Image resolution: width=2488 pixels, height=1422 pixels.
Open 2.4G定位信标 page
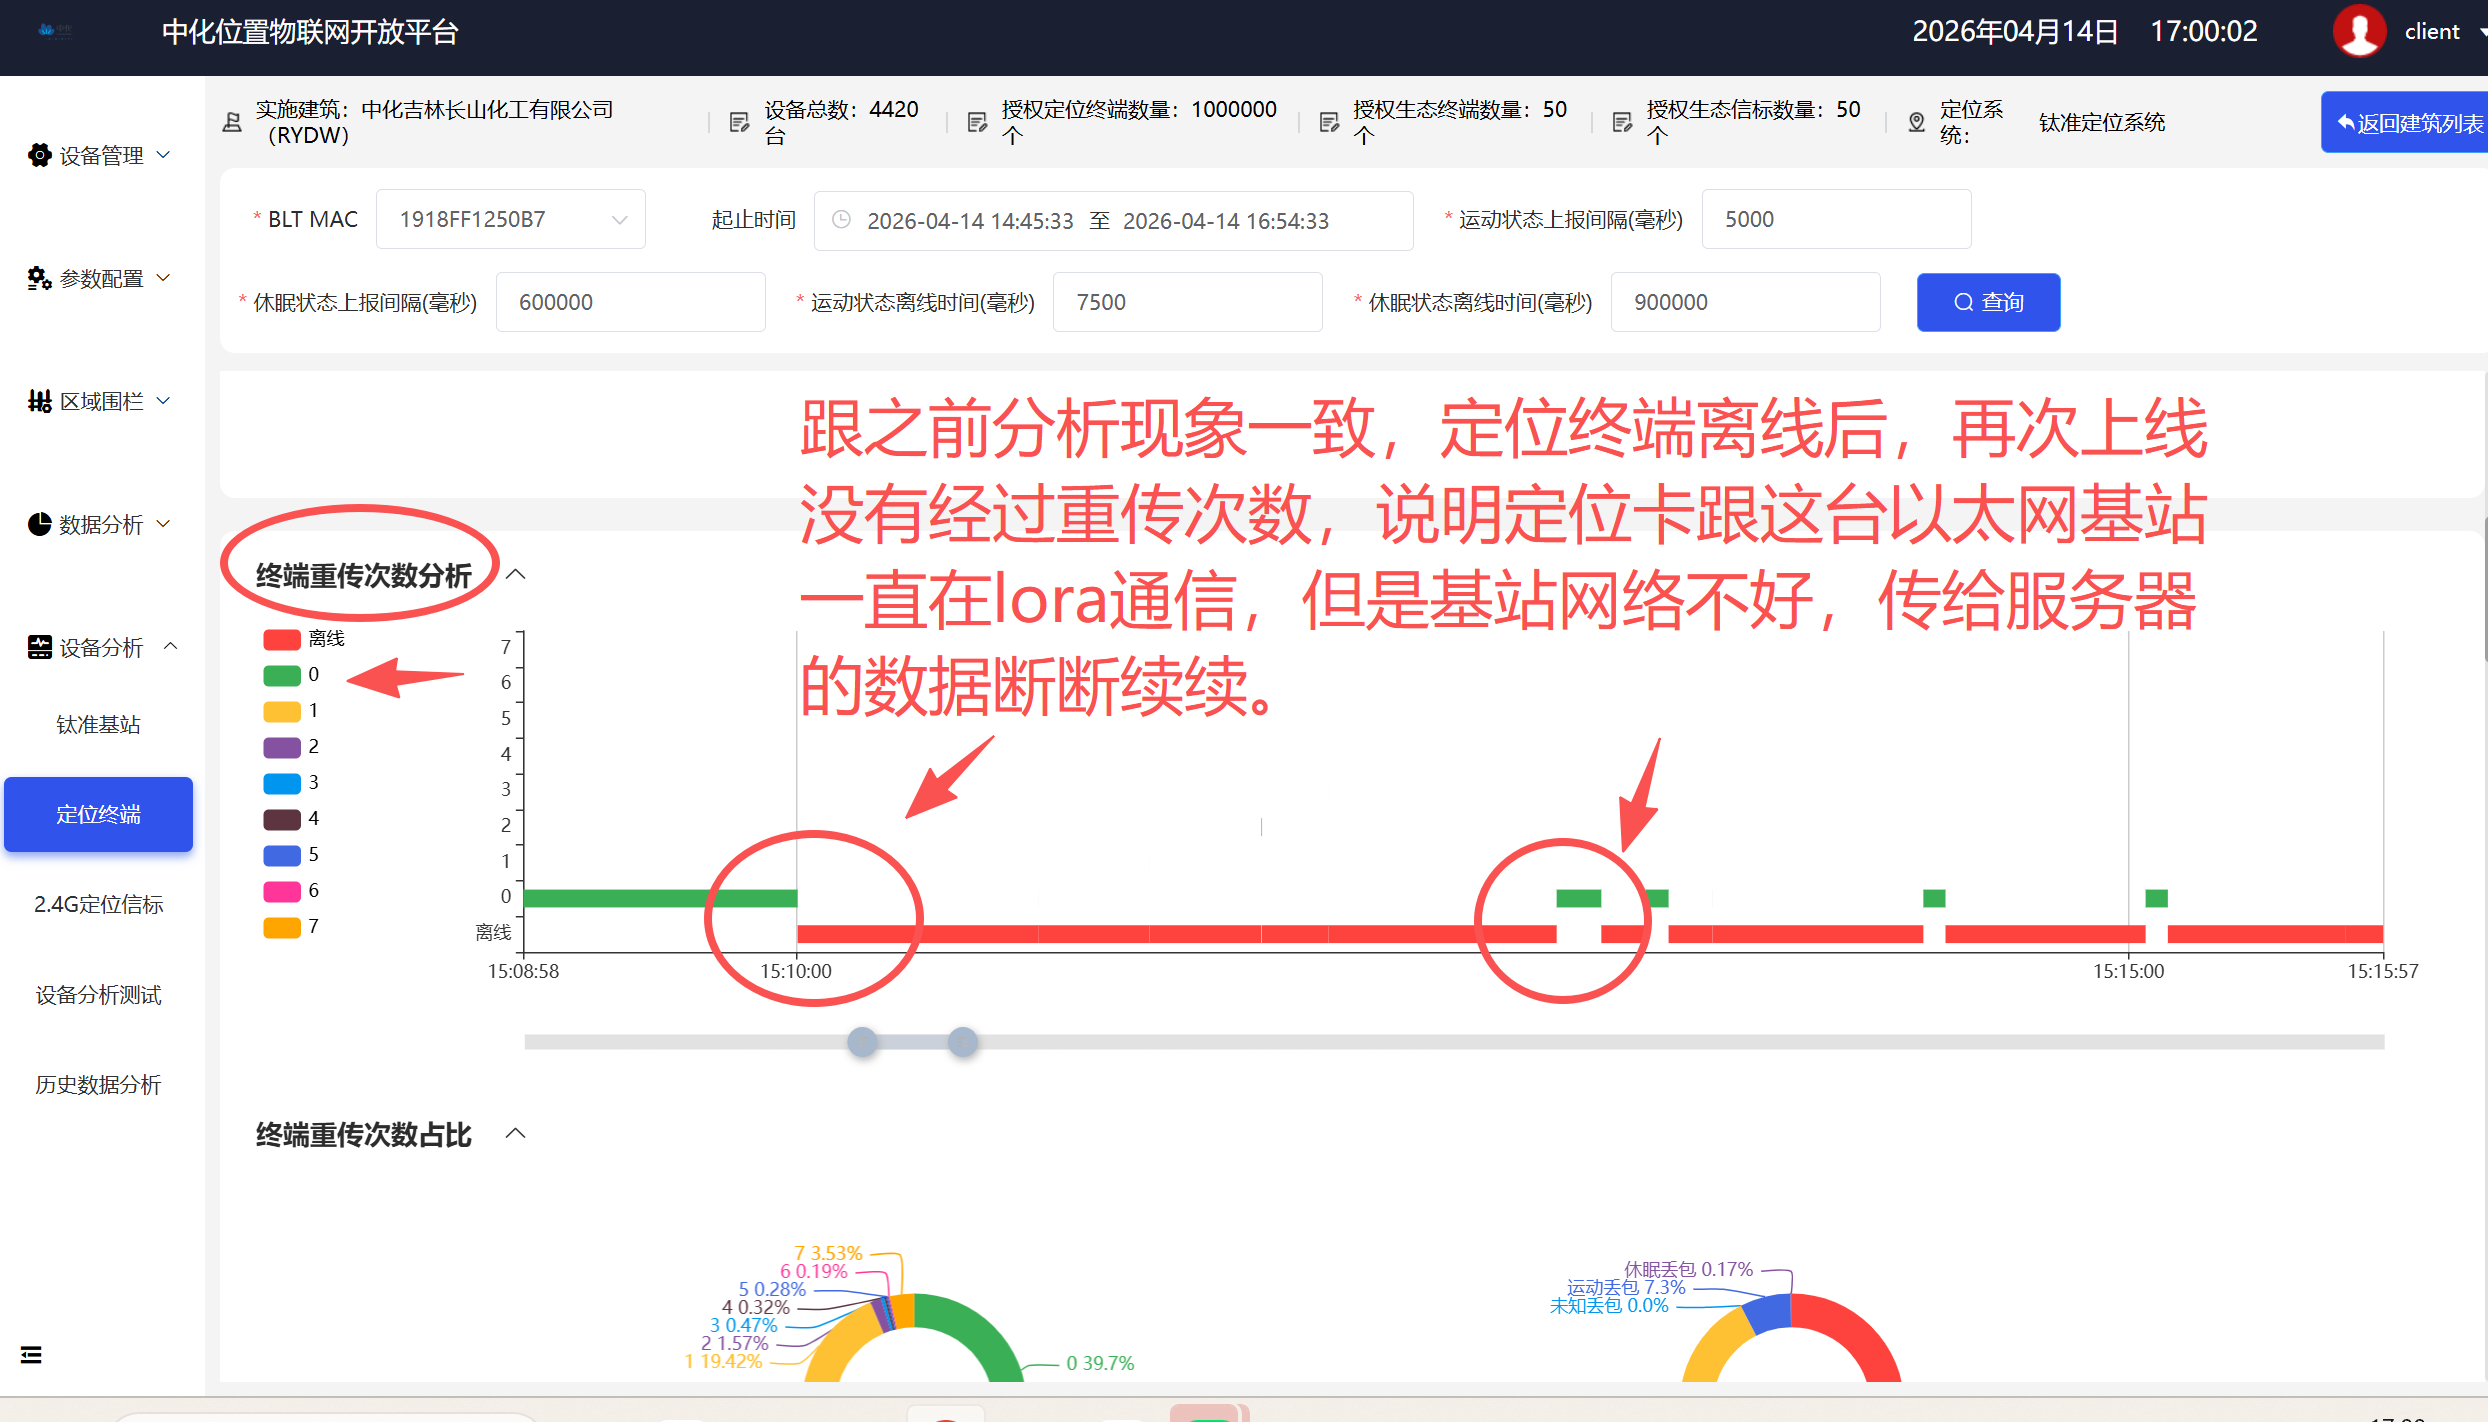98,904
